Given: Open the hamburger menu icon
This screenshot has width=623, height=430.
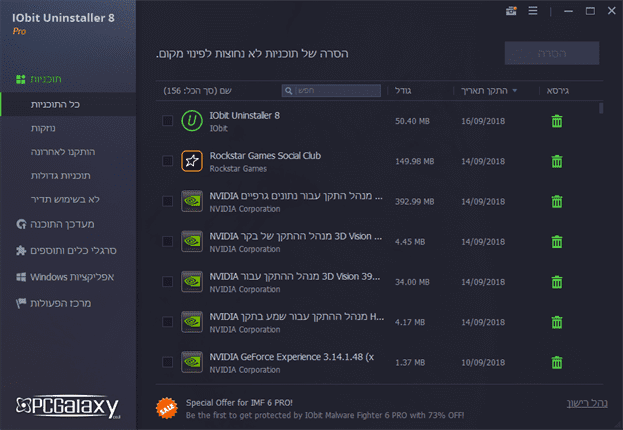Looking at the screenshot, I should tap(533, 11).
